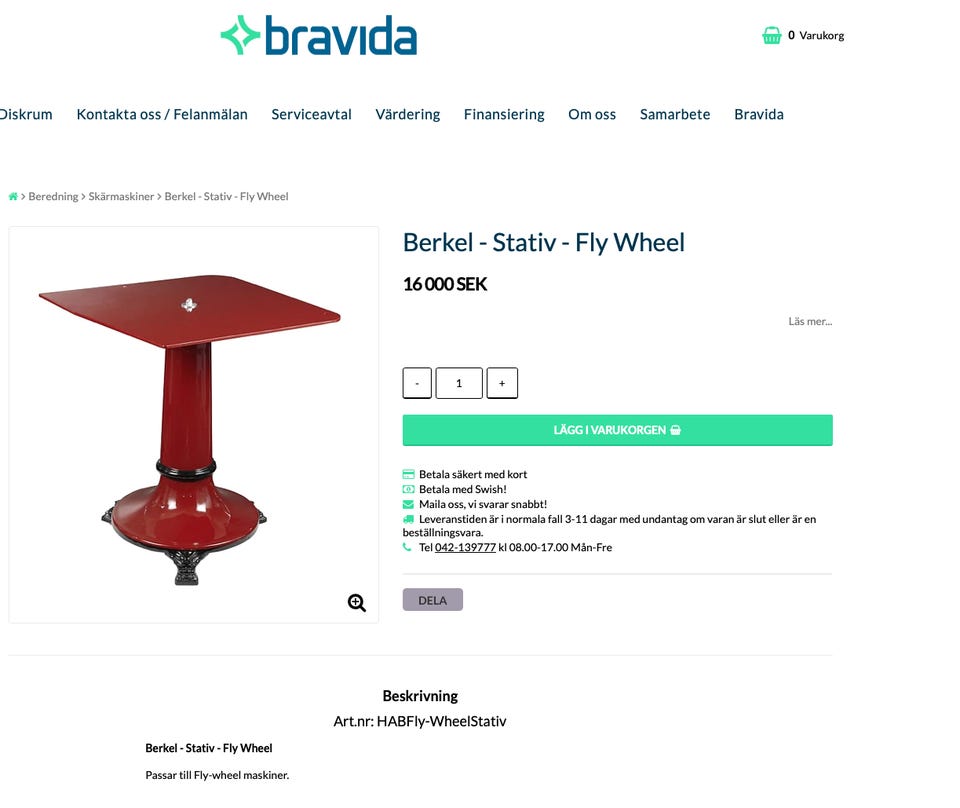Go to Finansiering page
Image resolution: width=960 pixels, height=808 pixels.
point(504,114)
